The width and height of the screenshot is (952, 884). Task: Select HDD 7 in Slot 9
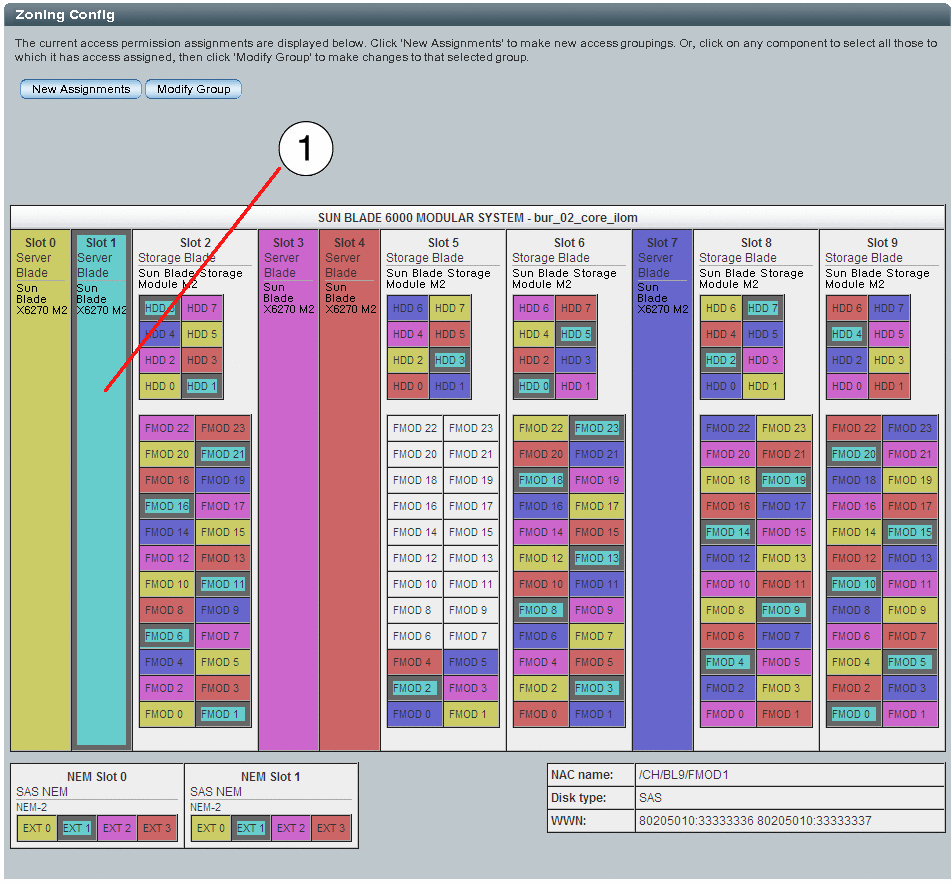[x=889, y=308]
